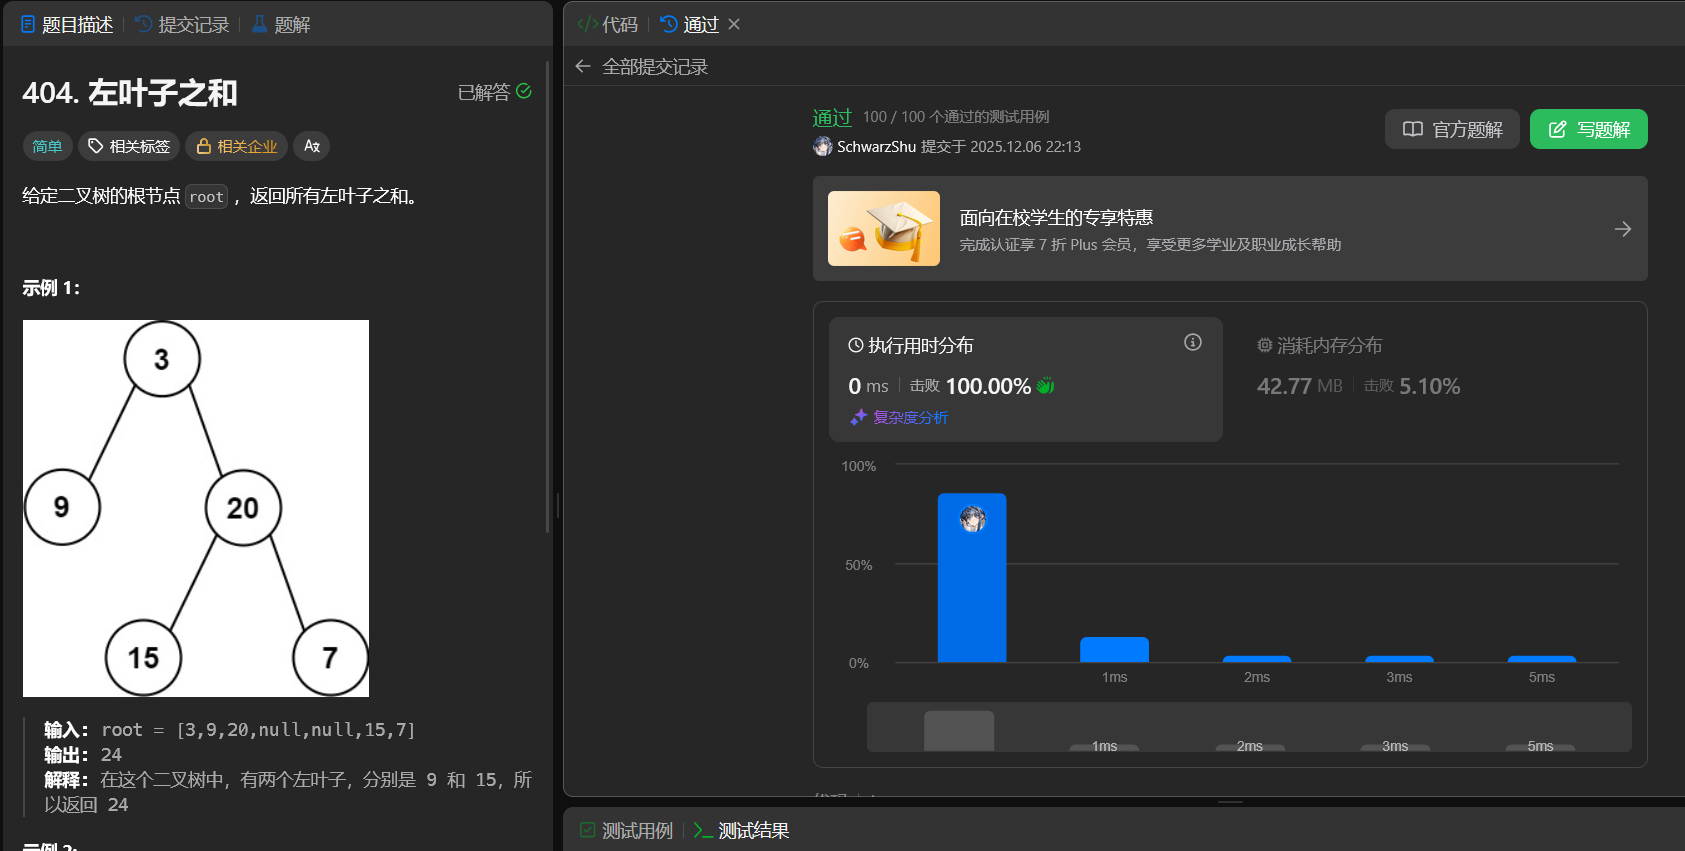Switch to the 代码 tab

click(x=608, y=24)
